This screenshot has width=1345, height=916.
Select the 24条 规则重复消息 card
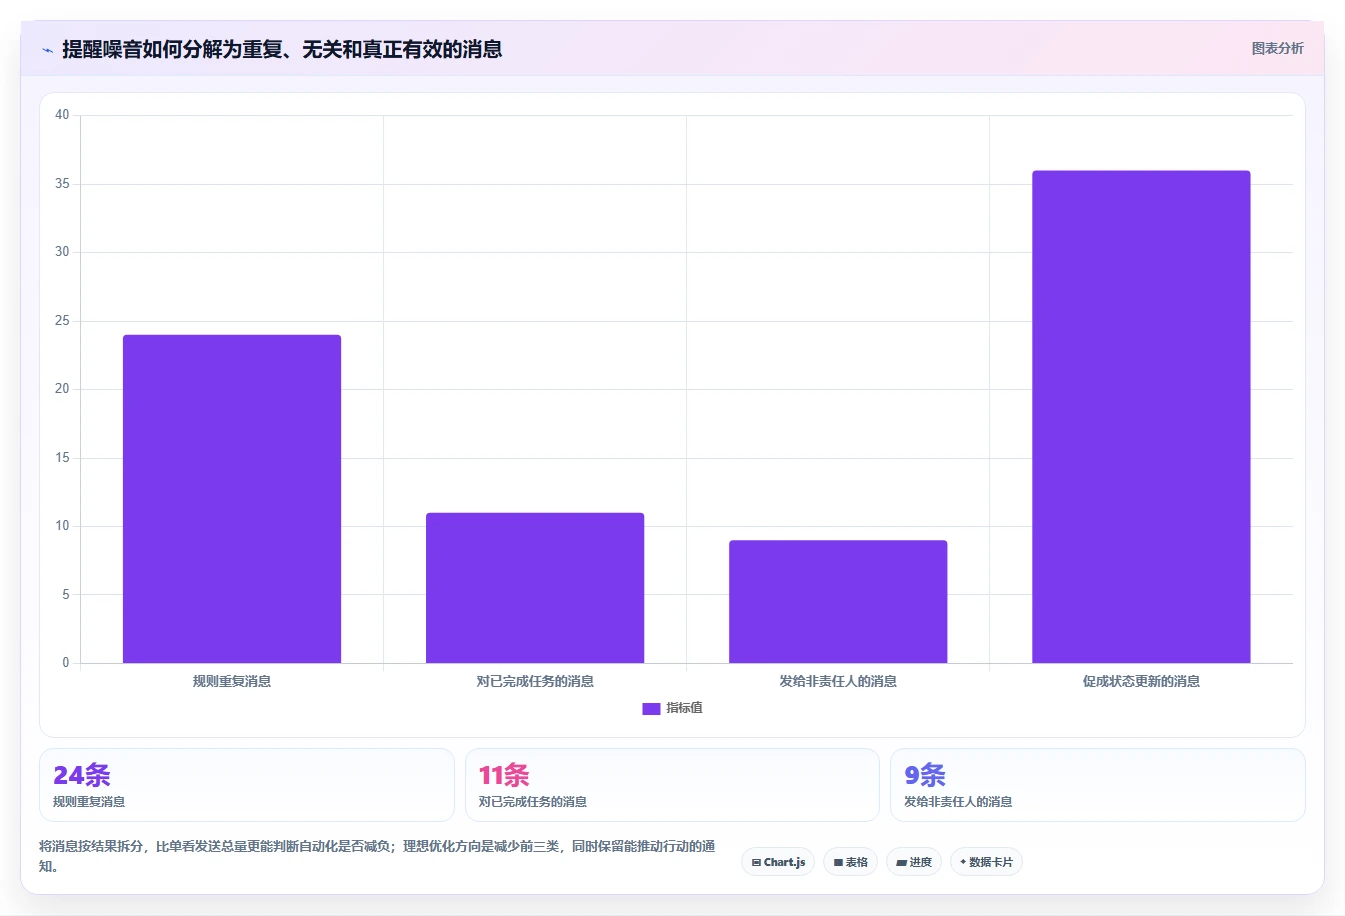[246, 785]
